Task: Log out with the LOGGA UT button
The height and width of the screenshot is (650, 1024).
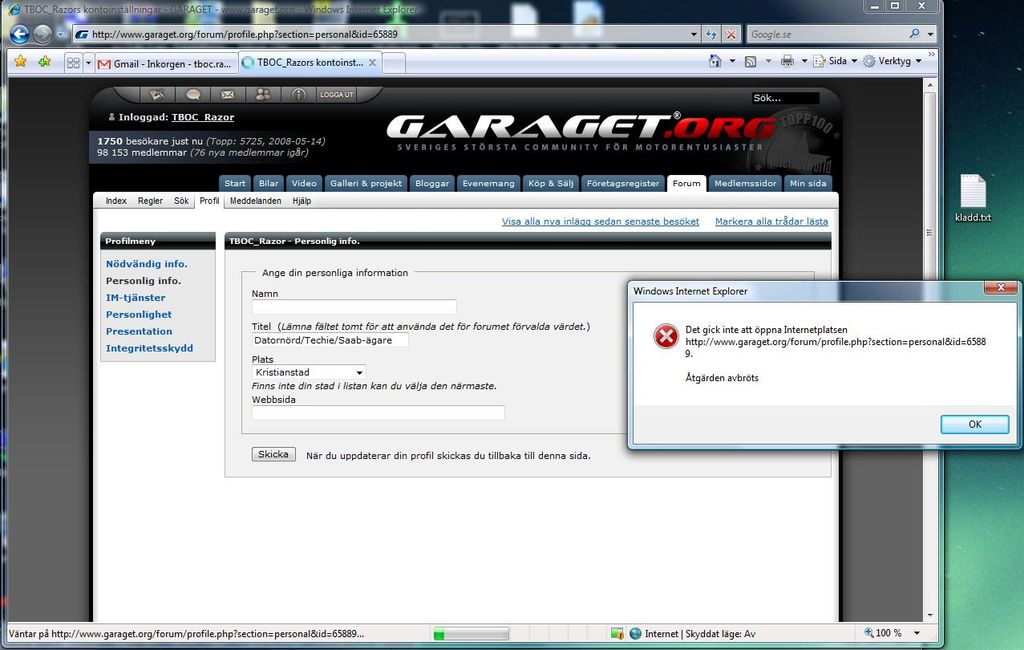Action: click(x=336, y=95)
